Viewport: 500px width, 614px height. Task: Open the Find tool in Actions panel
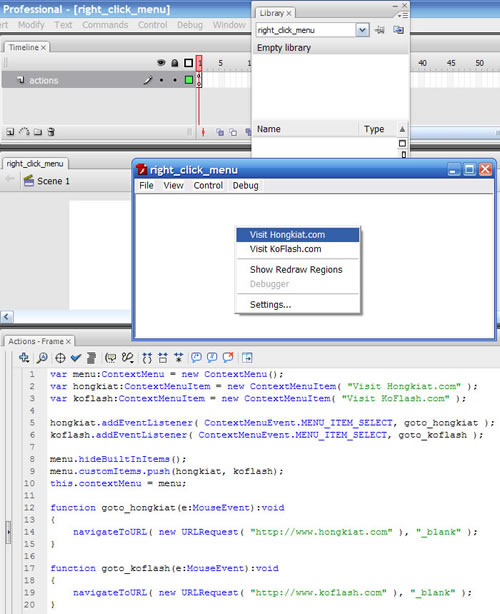tap(42, 357)
